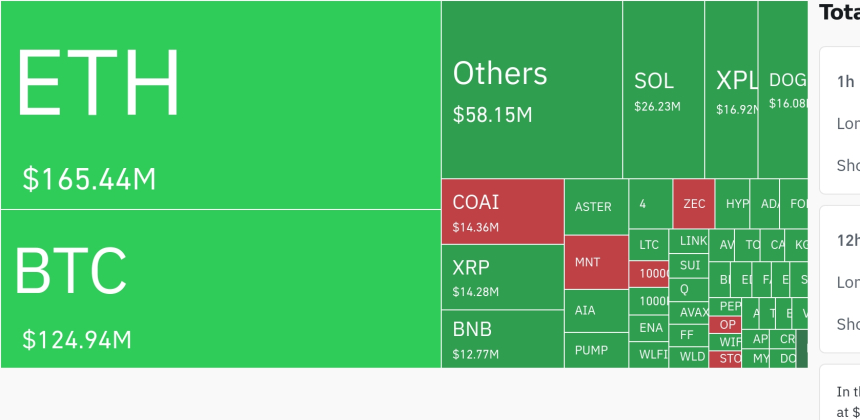The image size is (860, 420).
Task: Click the red ZEC tile
Action: point(694,204)
